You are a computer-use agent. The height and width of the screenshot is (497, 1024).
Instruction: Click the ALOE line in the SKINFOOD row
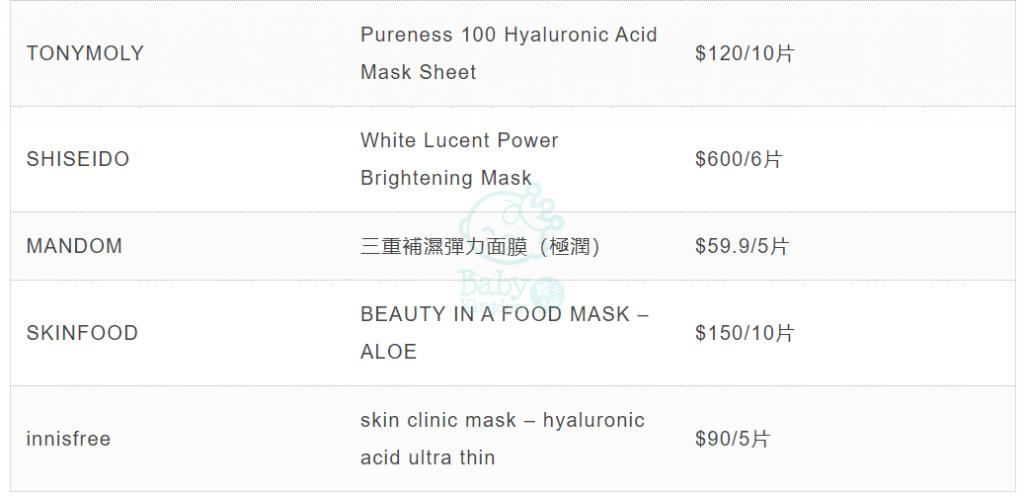tap(389, 351)
